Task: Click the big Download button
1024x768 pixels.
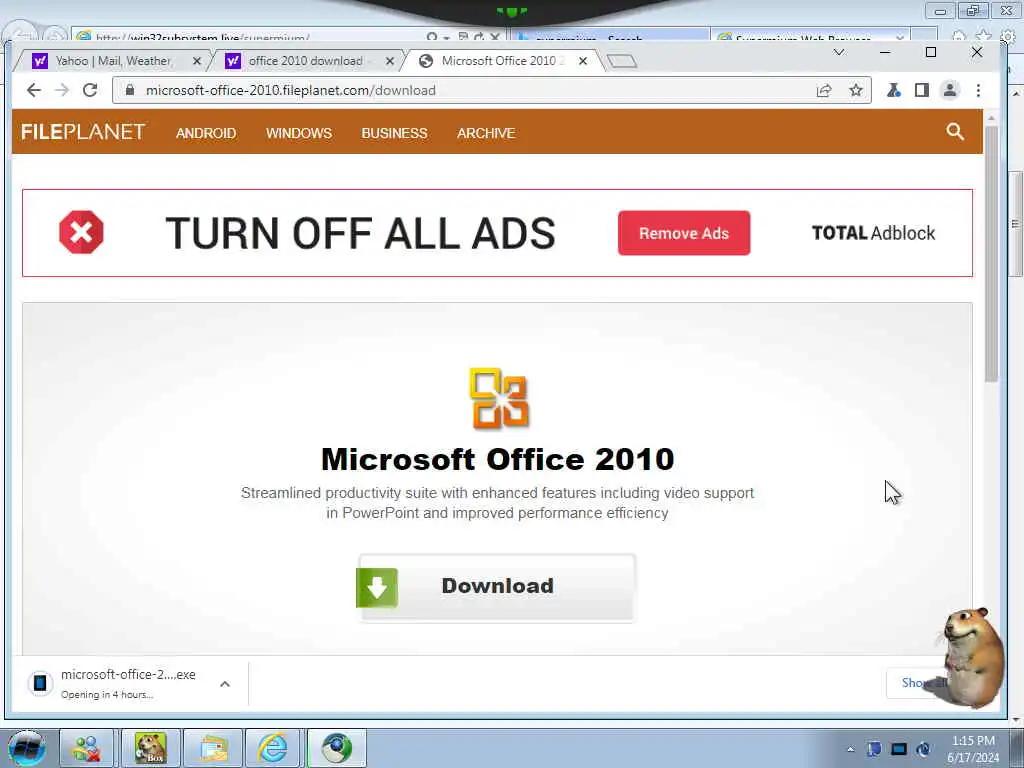Action: 496,587
